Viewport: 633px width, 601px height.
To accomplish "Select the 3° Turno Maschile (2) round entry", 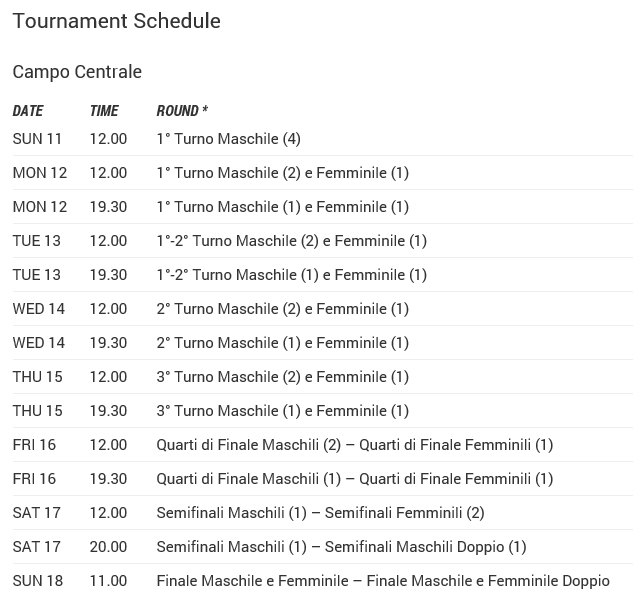I will coord(282,377).
